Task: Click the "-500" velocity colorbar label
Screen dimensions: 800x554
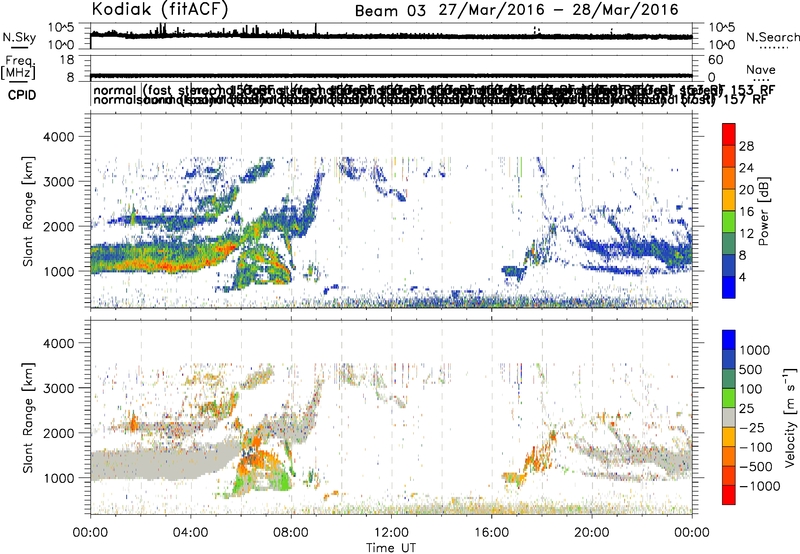Action: click(x=756, y=467)
